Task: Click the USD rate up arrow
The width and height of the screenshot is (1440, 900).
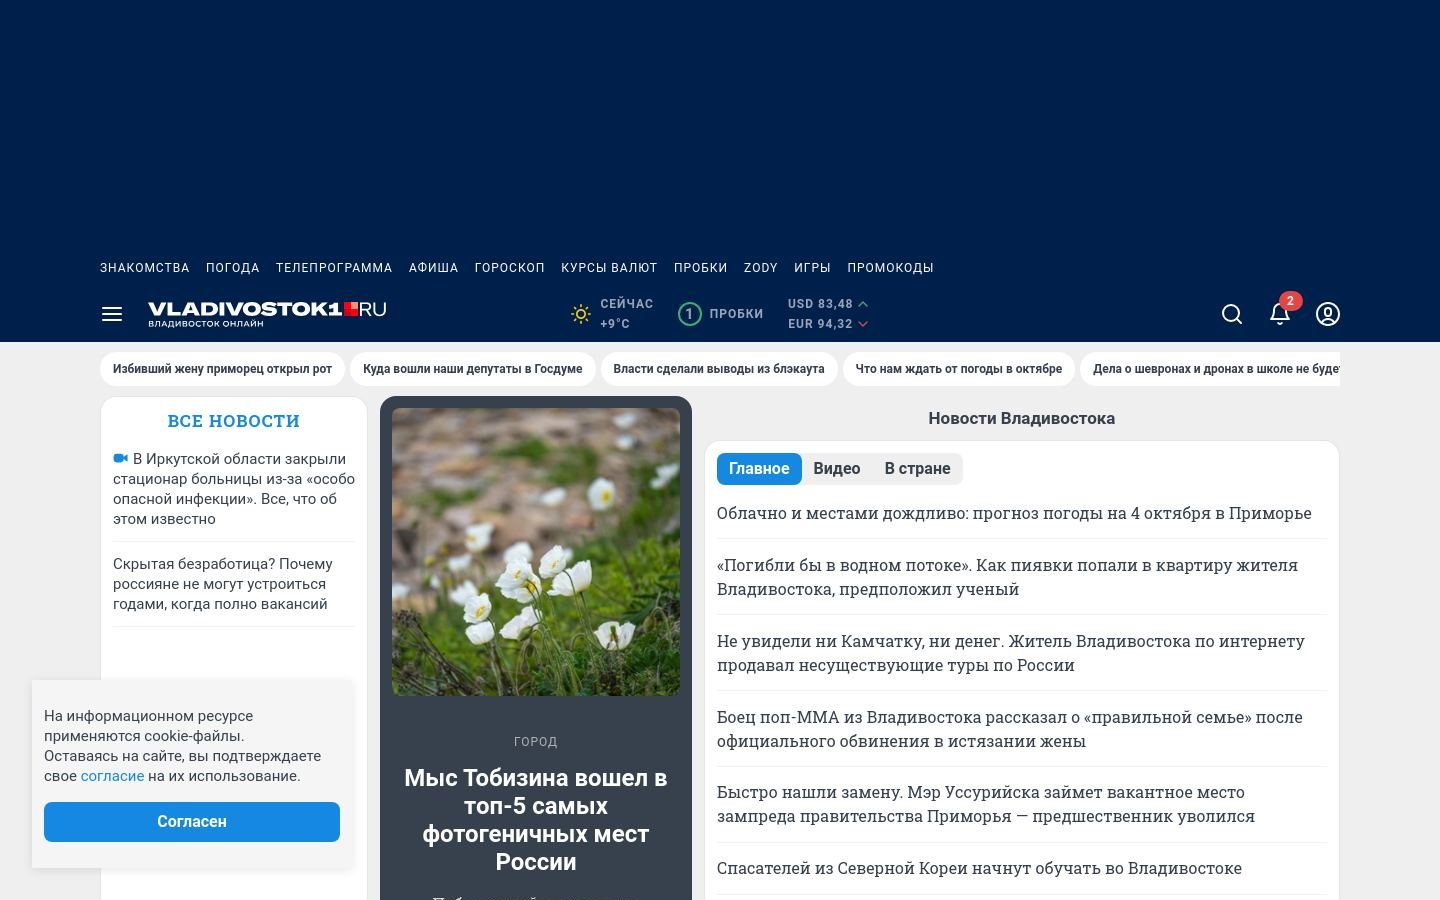Action: coord(863,304)
